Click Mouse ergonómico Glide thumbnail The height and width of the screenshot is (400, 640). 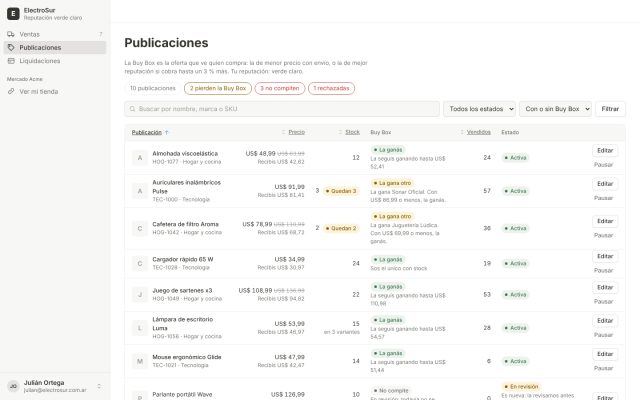tap(140, 361)
